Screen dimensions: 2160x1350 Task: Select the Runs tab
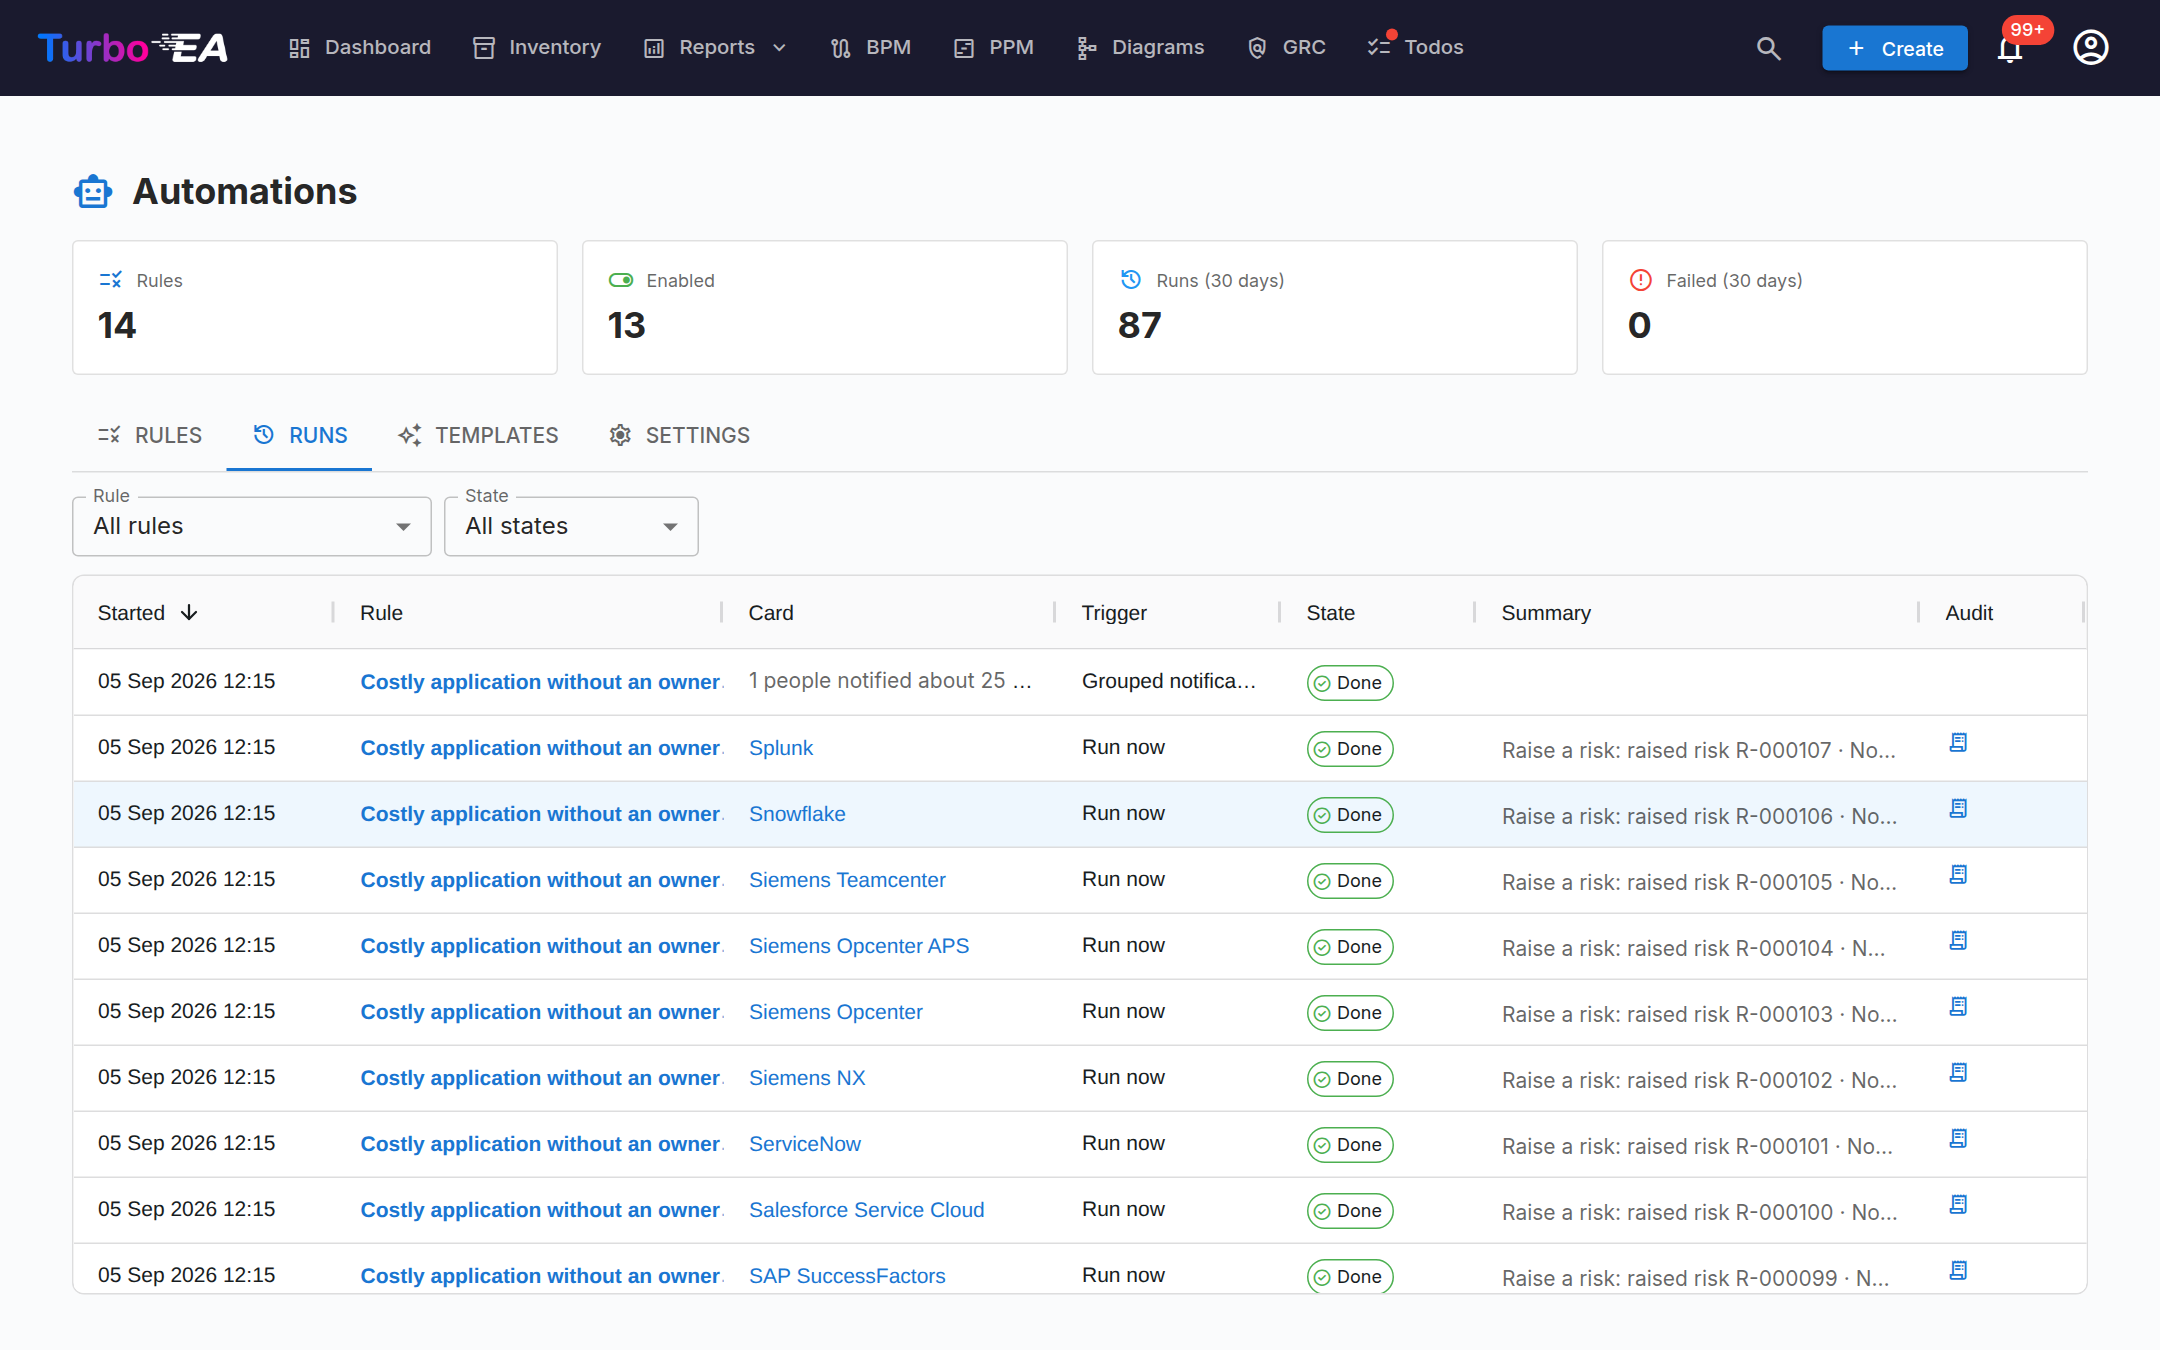[300, 435]
